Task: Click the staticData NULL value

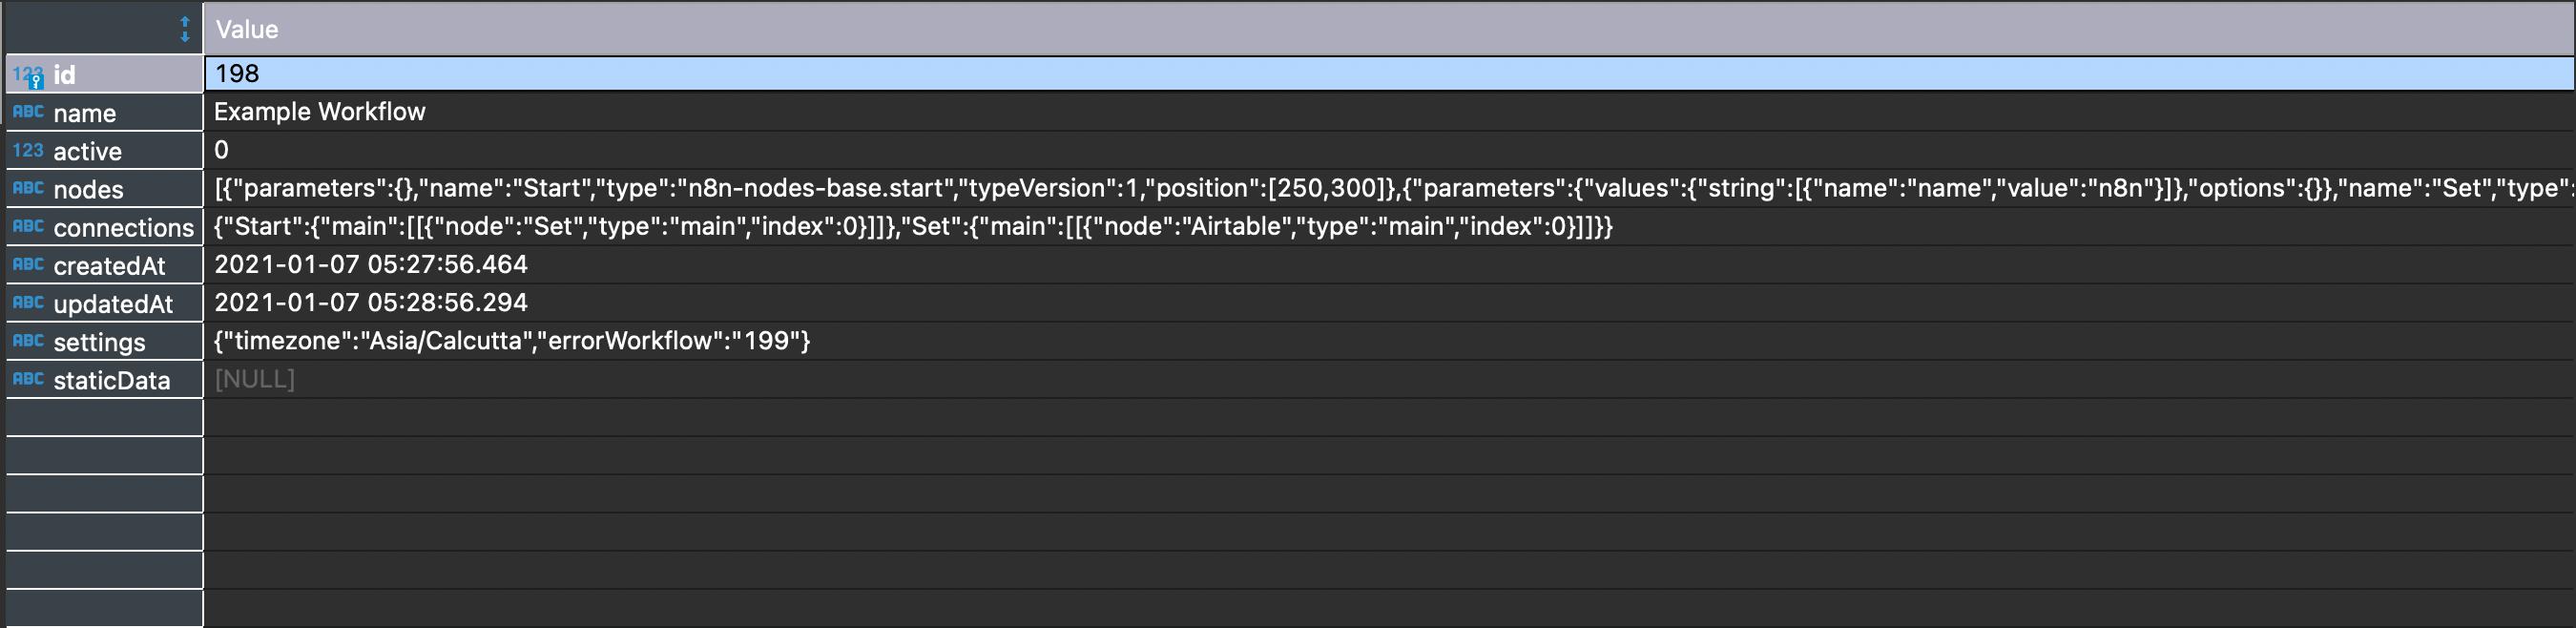Action: point(255,379)
